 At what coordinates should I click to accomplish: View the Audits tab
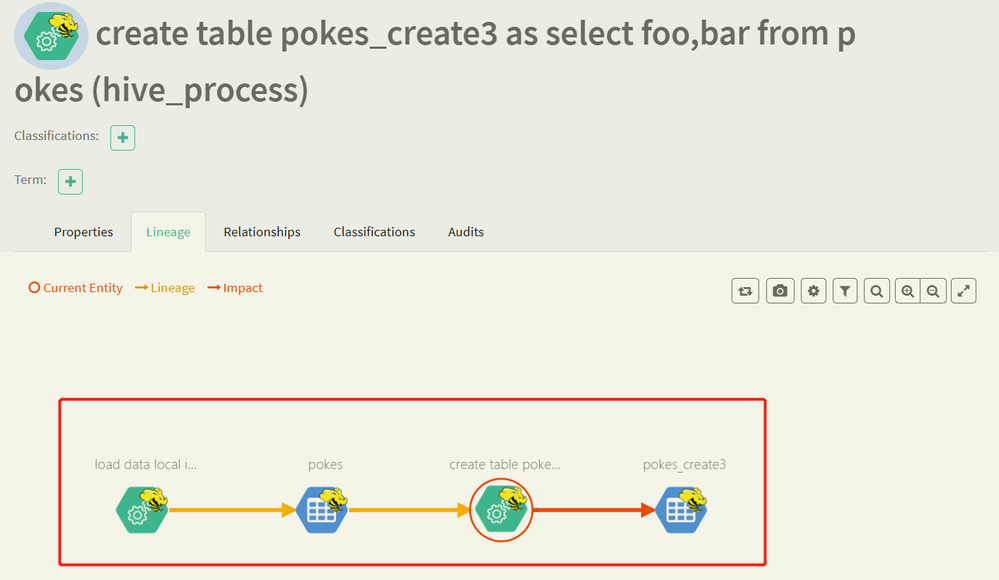point(466,232)
